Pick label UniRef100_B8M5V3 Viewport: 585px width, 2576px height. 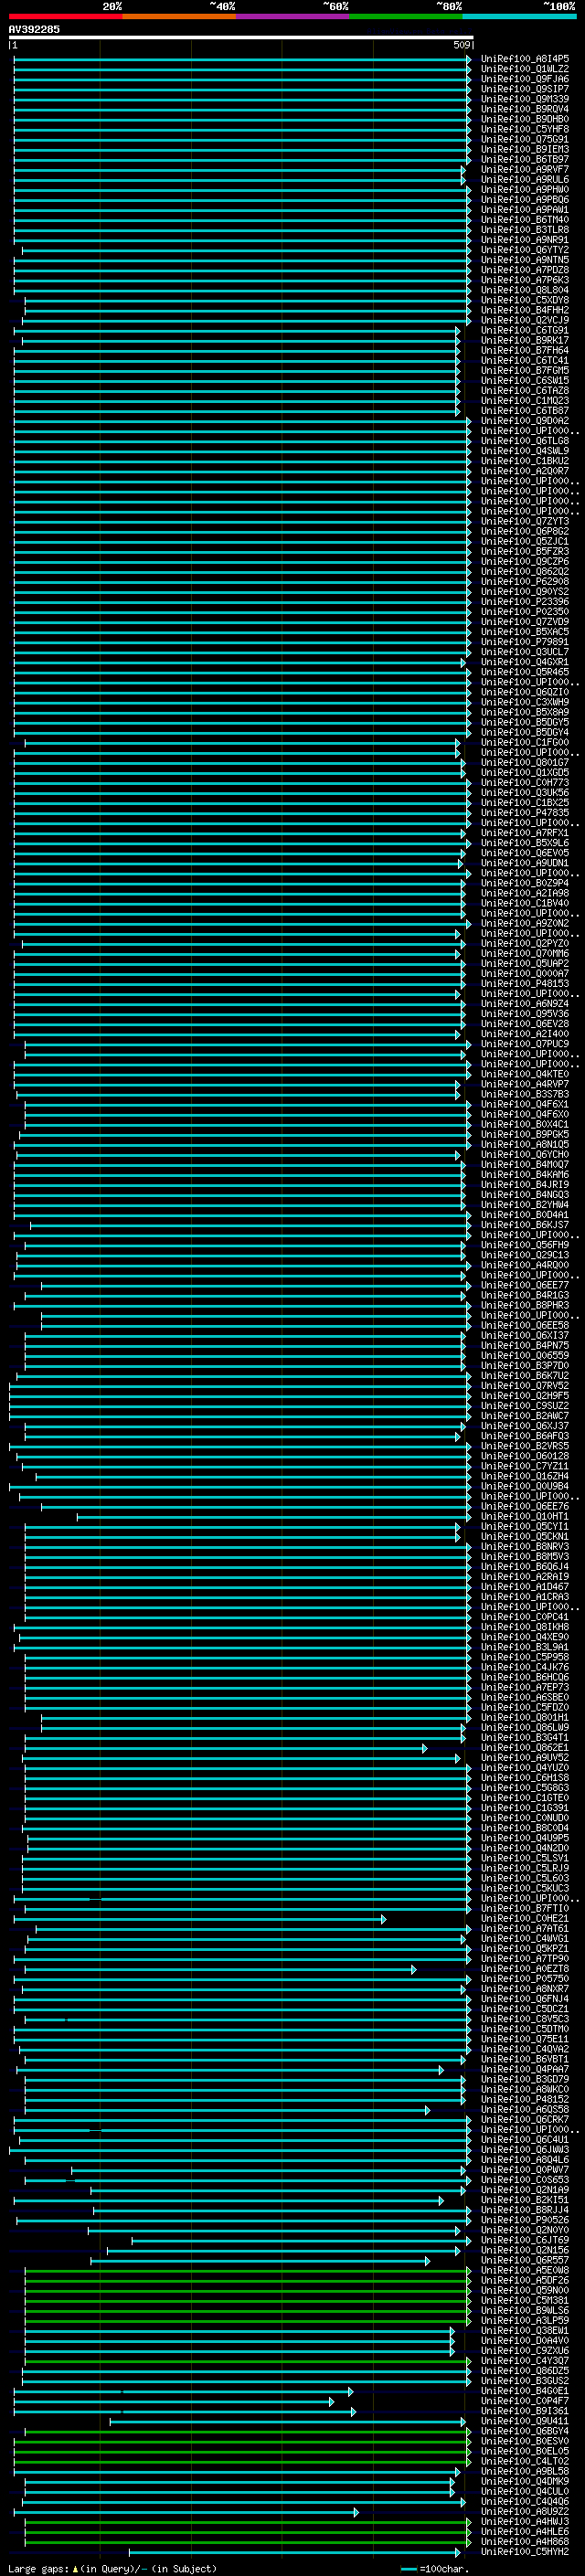point(525,1556)
